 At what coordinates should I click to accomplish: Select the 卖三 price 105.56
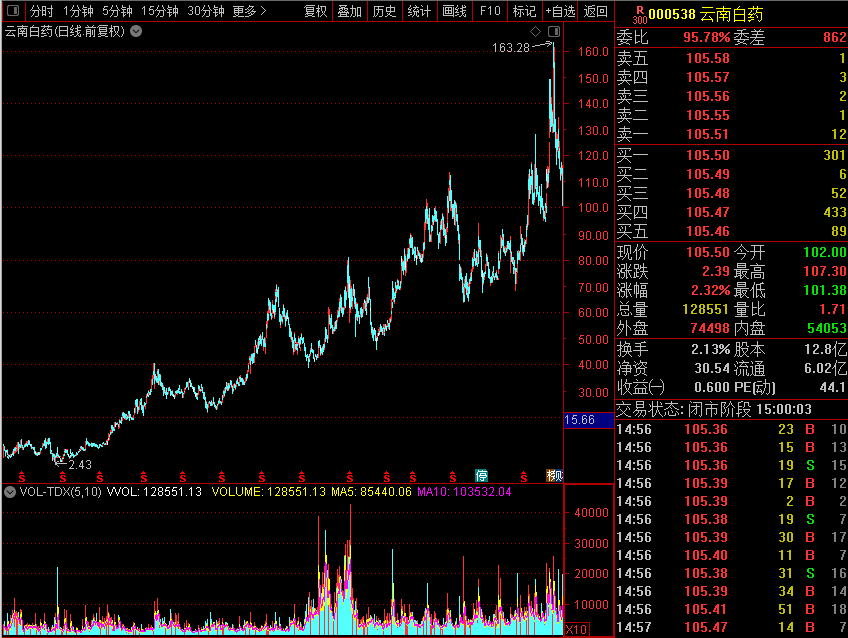tap(707, 96)
